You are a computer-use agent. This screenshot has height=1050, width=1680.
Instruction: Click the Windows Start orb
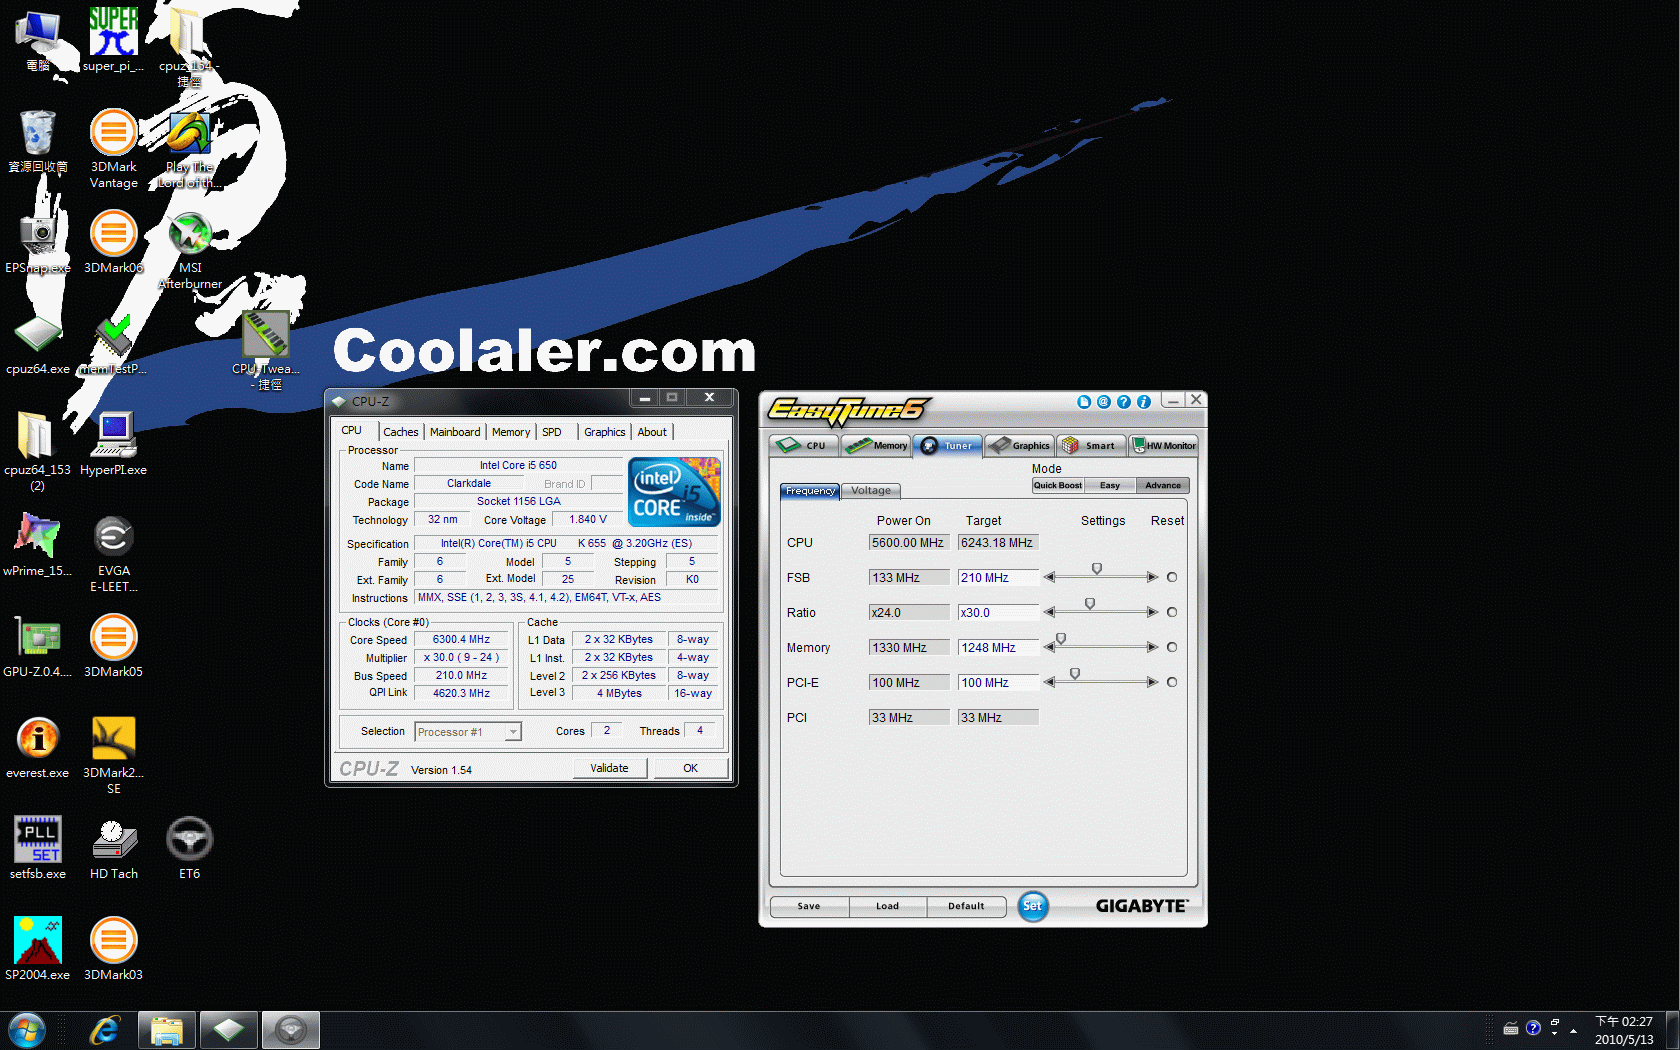pos(27,1030)
